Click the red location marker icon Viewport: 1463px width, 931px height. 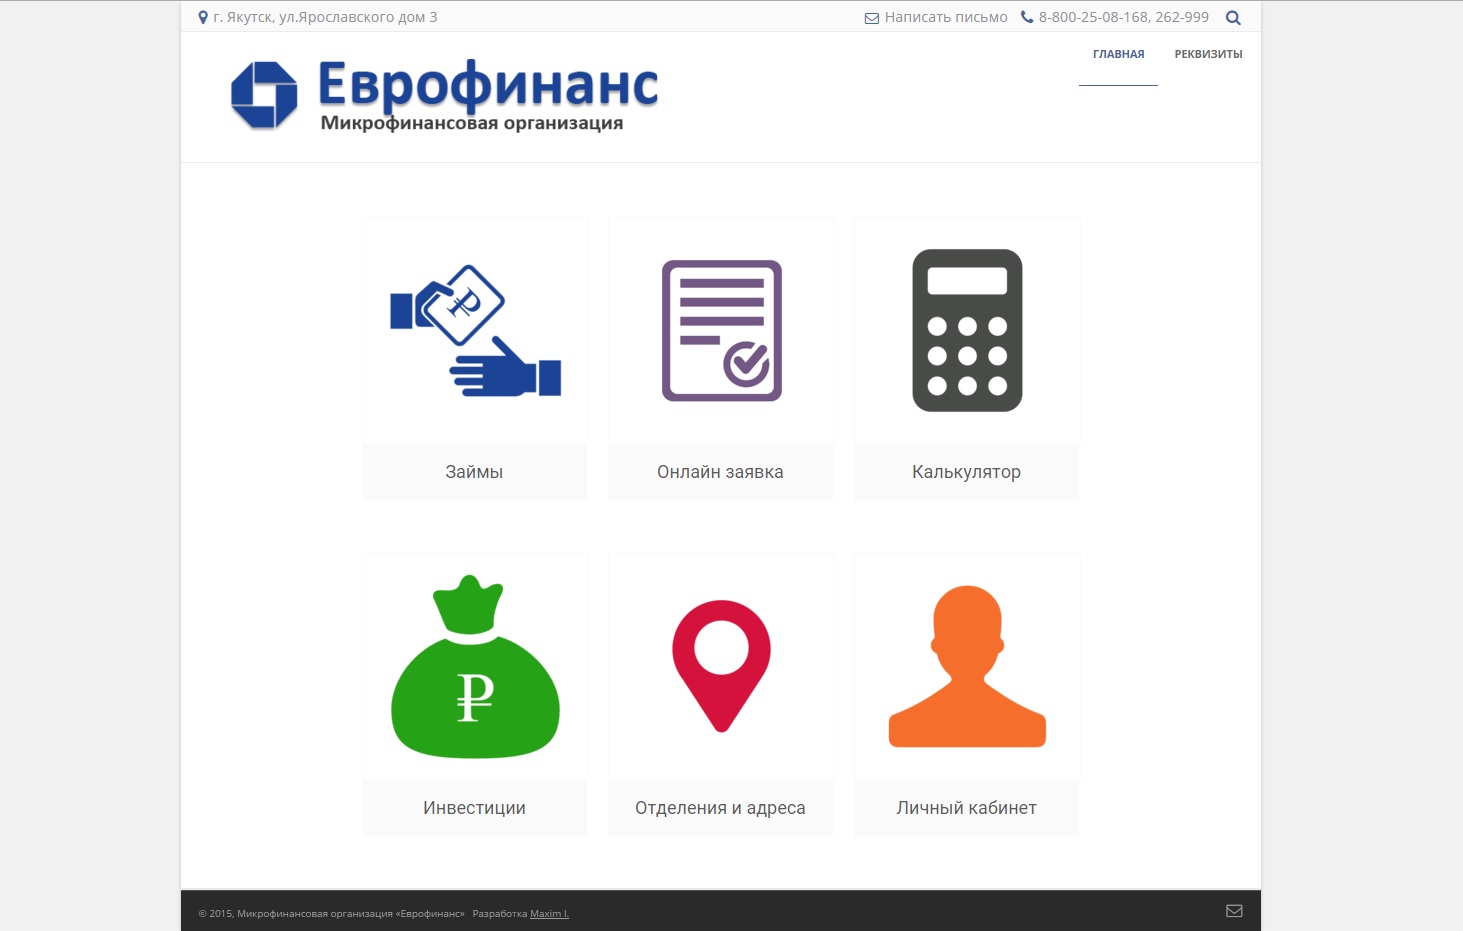pyautogui.click(x=721, y=666)
